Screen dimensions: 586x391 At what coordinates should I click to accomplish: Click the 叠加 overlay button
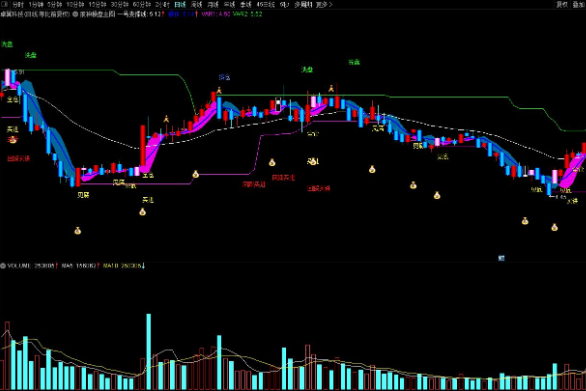click(579, 4)
